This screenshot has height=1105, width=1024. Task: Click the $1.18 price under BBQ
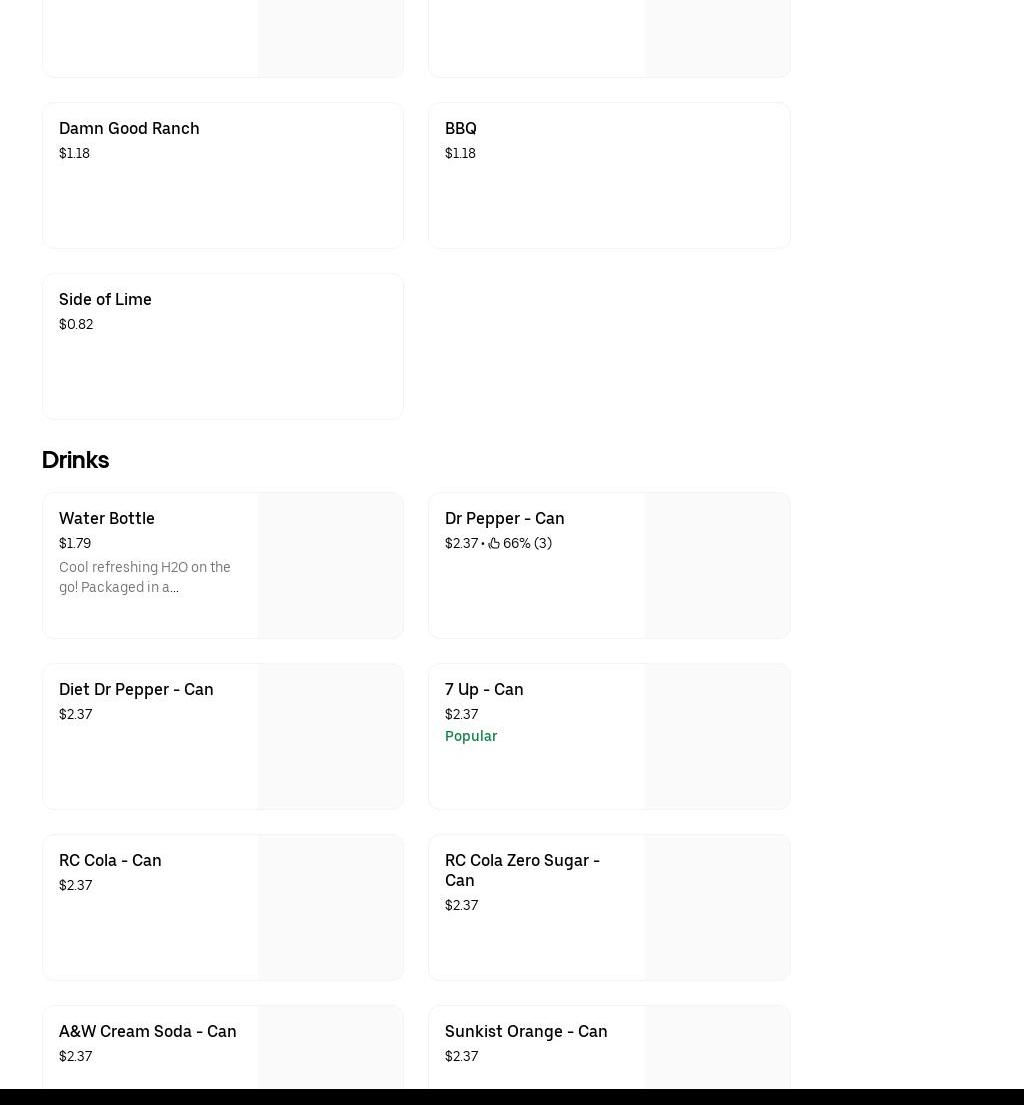pos(460,153)
